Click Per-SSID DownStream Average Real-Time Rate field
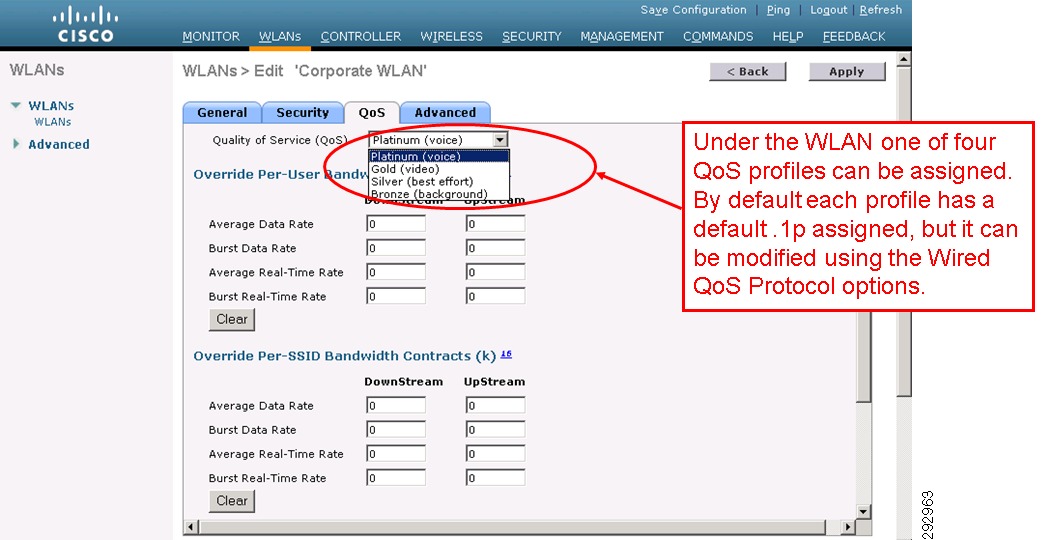Image resolution: width=1041 pixels, height=540 pixels. tap(396, 453)
